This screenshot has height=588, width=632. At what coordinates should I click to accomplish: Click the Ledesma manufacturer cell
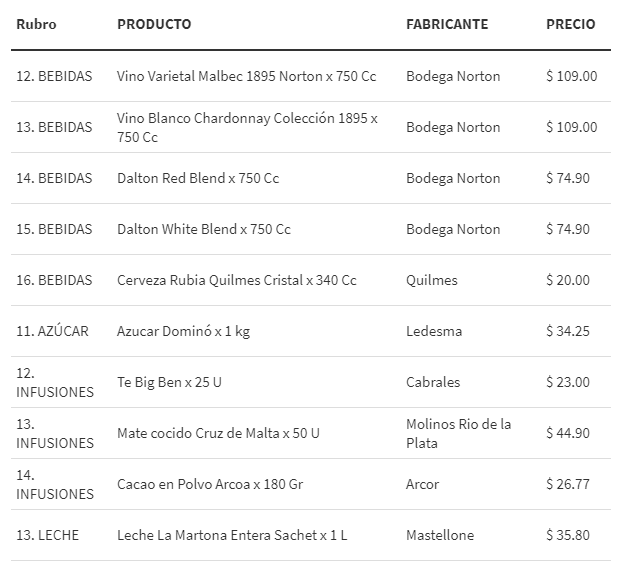tap(435, 331)
